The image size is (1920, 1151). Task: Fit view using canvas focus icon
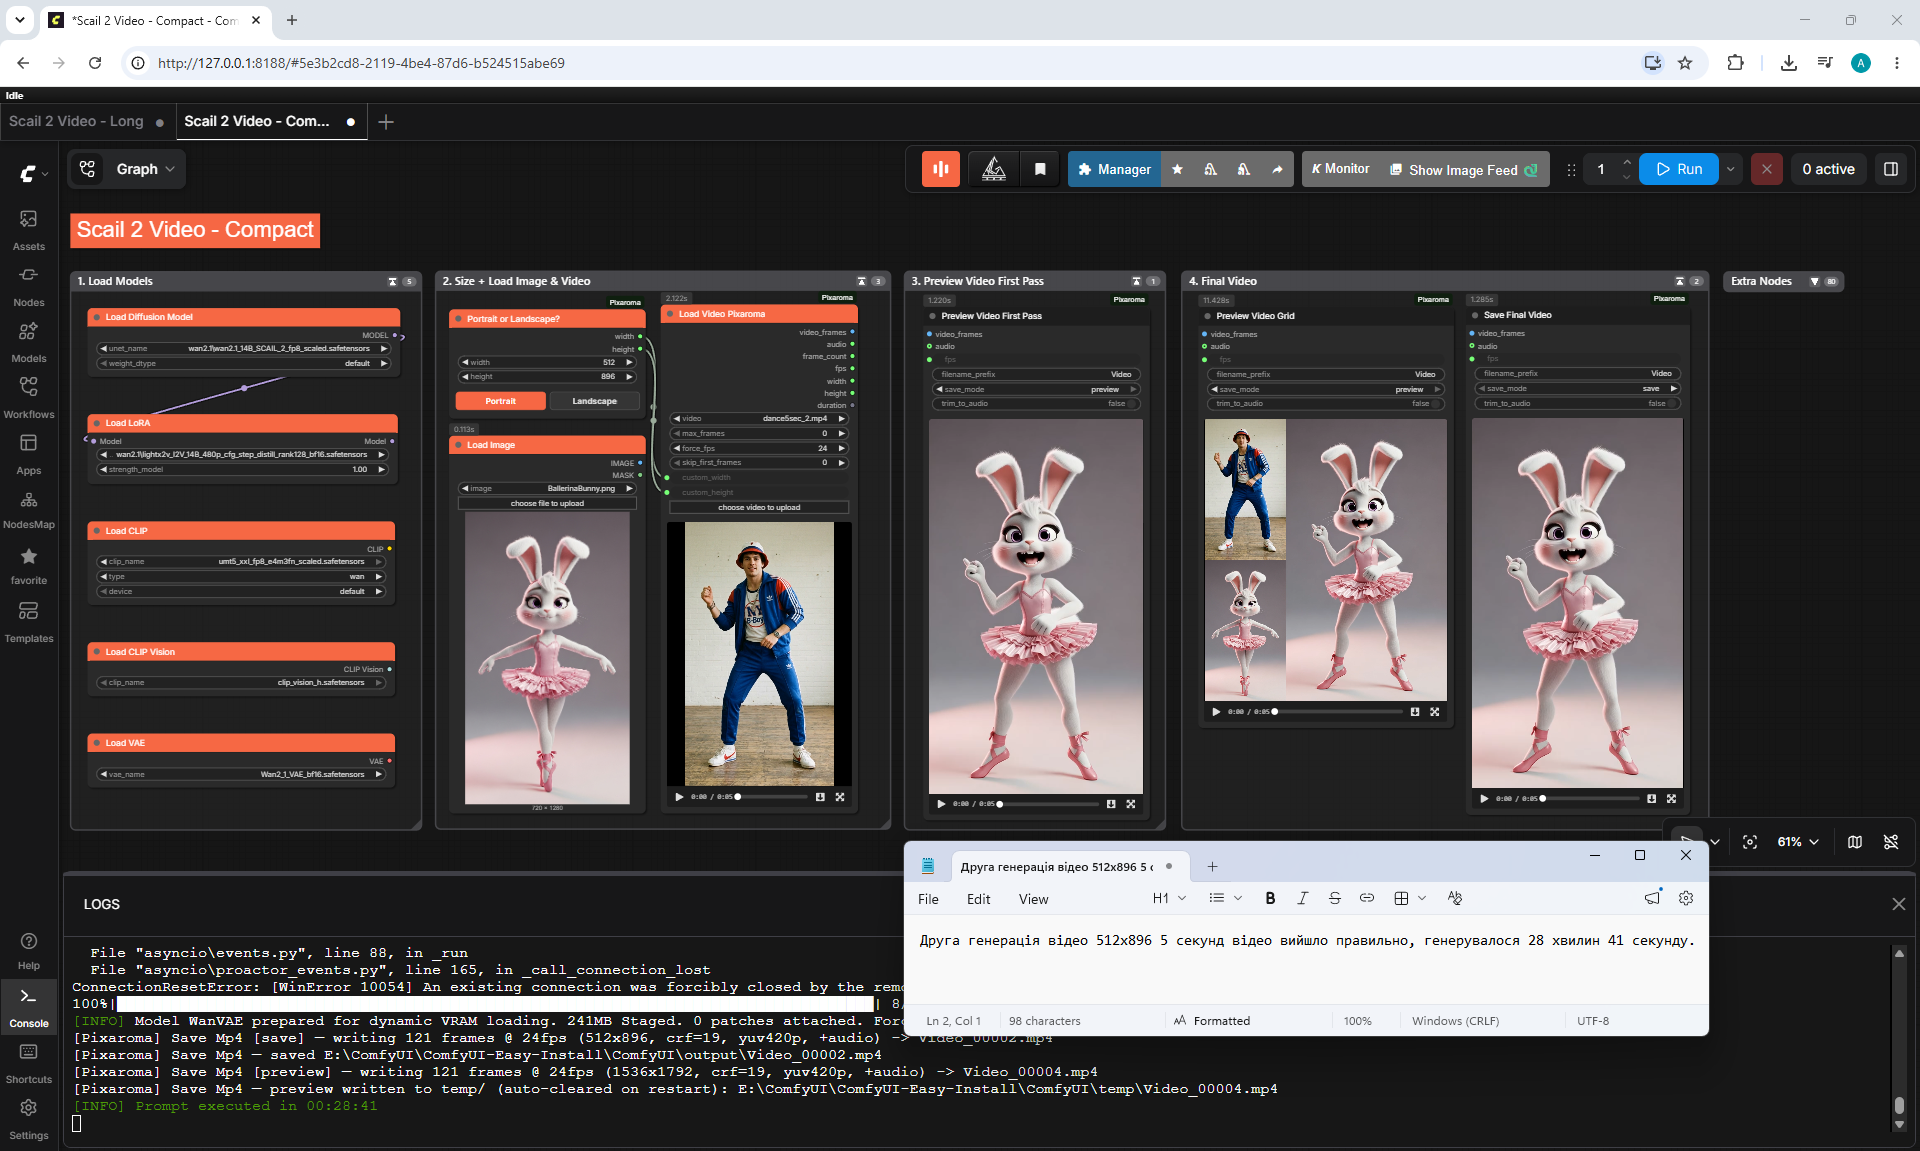[x=1750, y=842]
